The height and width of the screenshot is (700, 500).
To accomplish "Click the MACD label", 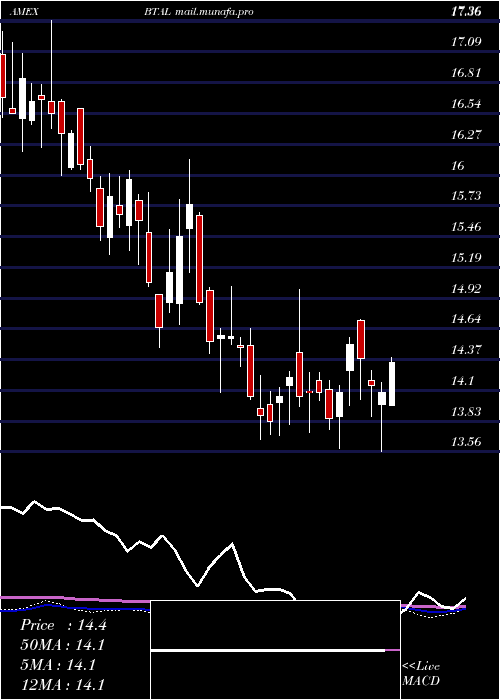I will point(421,681).
